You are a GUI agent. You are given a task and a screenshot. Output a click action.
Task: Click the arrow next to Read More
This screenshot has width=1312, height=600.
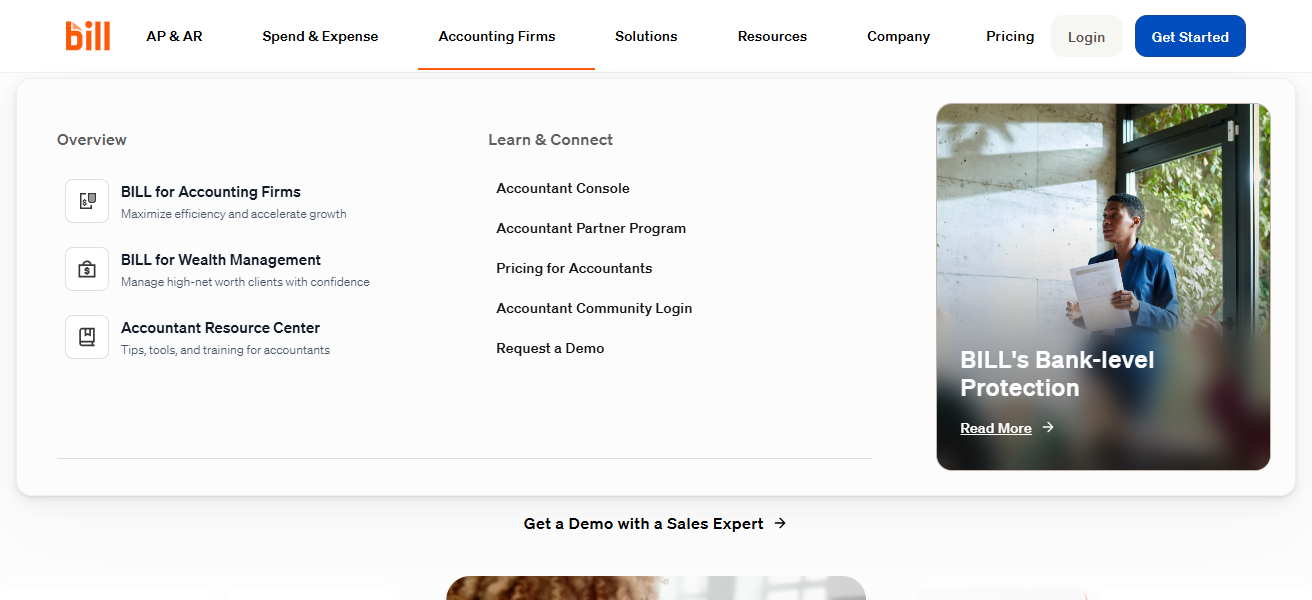[x=1048, y=427]
